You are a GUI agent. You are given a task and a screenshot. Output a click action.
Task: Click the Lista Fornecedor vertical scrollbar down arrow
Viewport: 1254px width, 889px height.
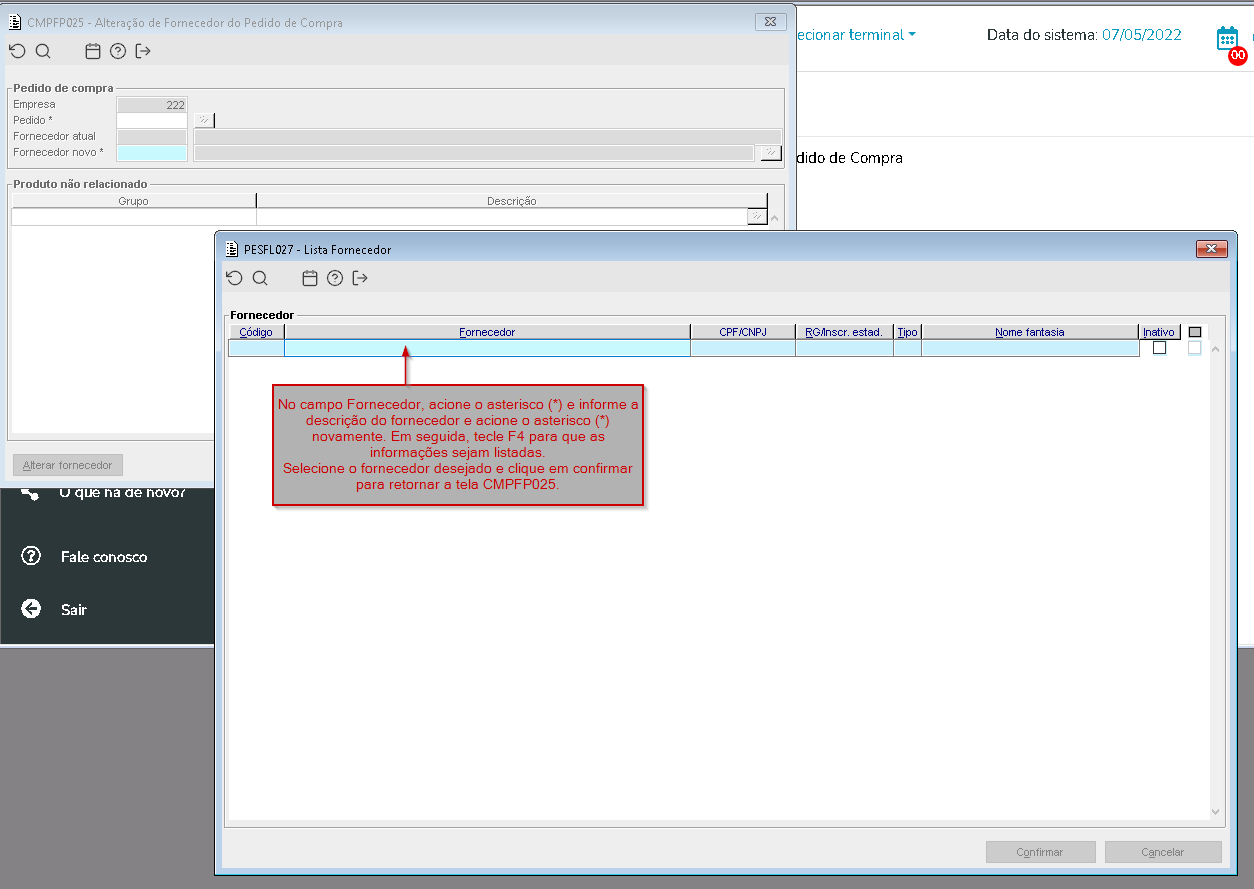click(x=1216, y=812)
